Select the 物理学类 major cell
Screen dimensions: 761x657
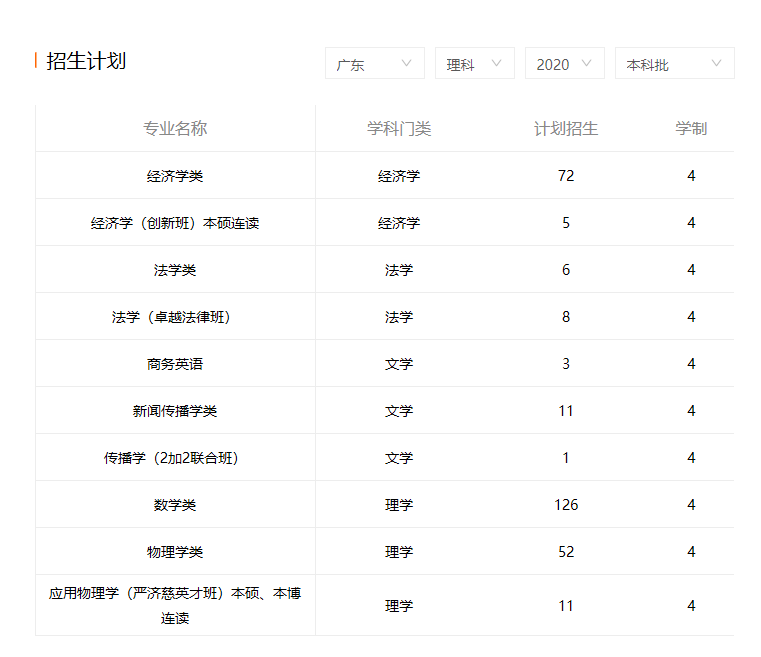click(x=175, y=552)
